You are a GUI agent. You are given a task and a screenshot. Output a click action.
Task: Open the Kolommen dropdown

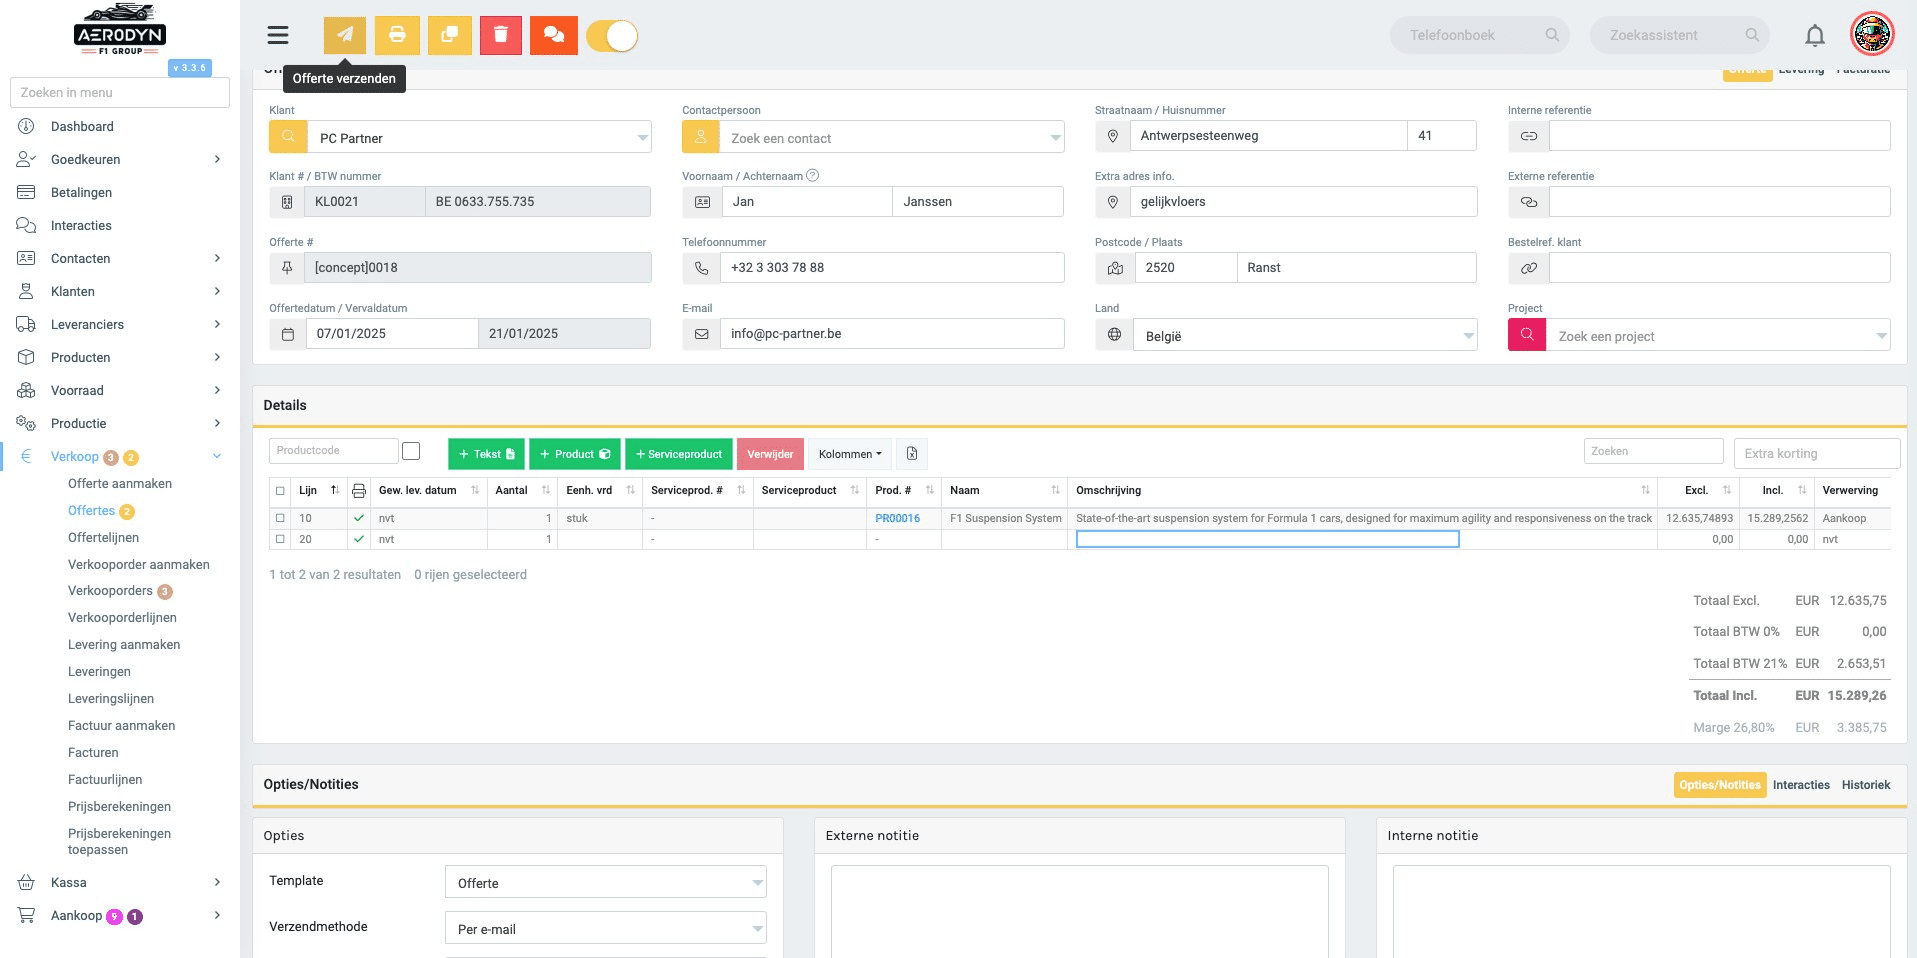(x=850, y=454)
